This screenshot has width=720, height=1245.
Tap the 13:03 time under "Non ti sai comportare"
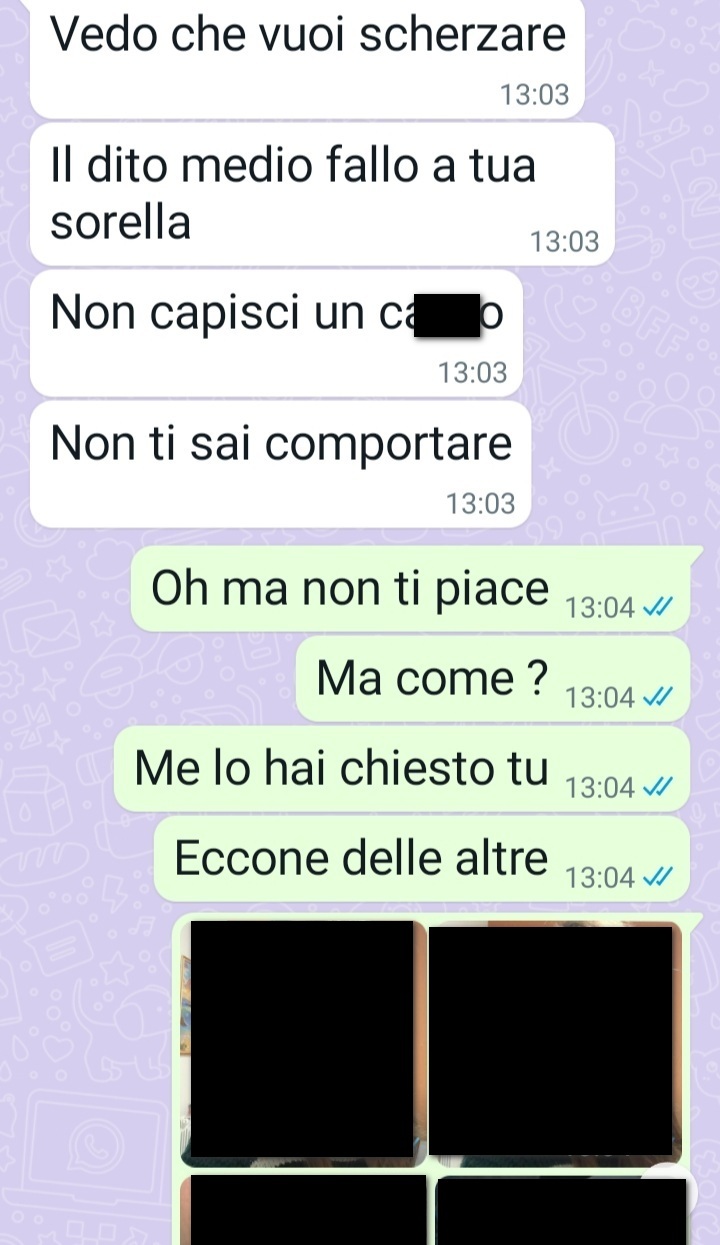481,504
